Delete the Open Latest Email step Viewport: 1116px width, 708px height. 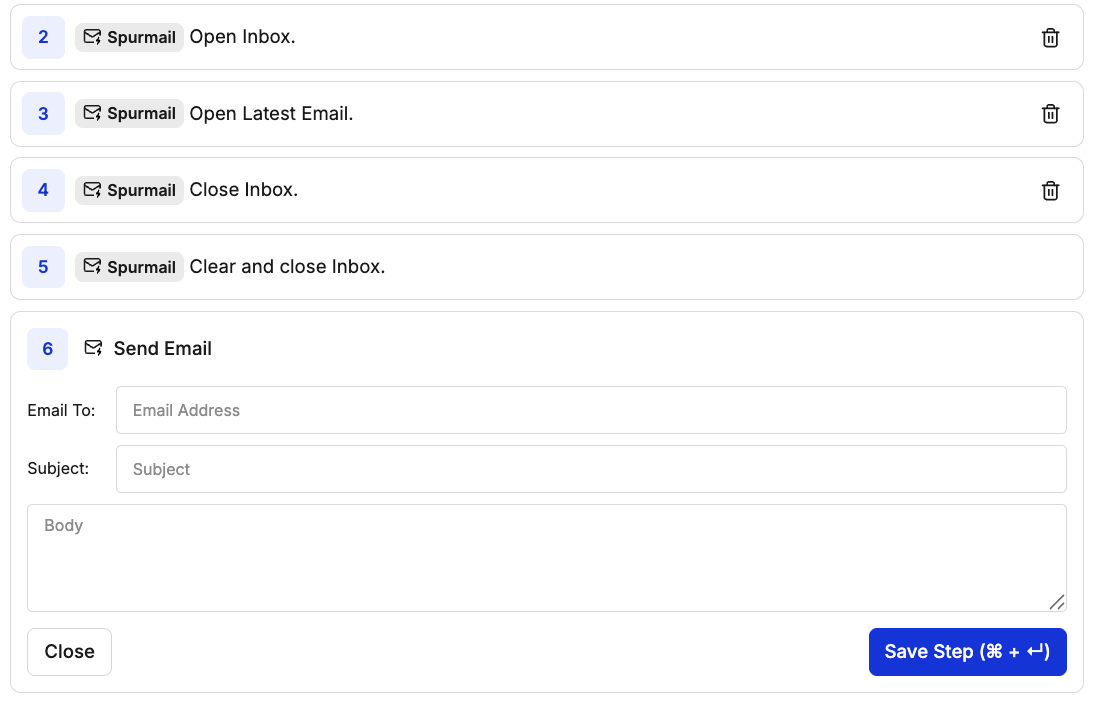point(1050,113)
